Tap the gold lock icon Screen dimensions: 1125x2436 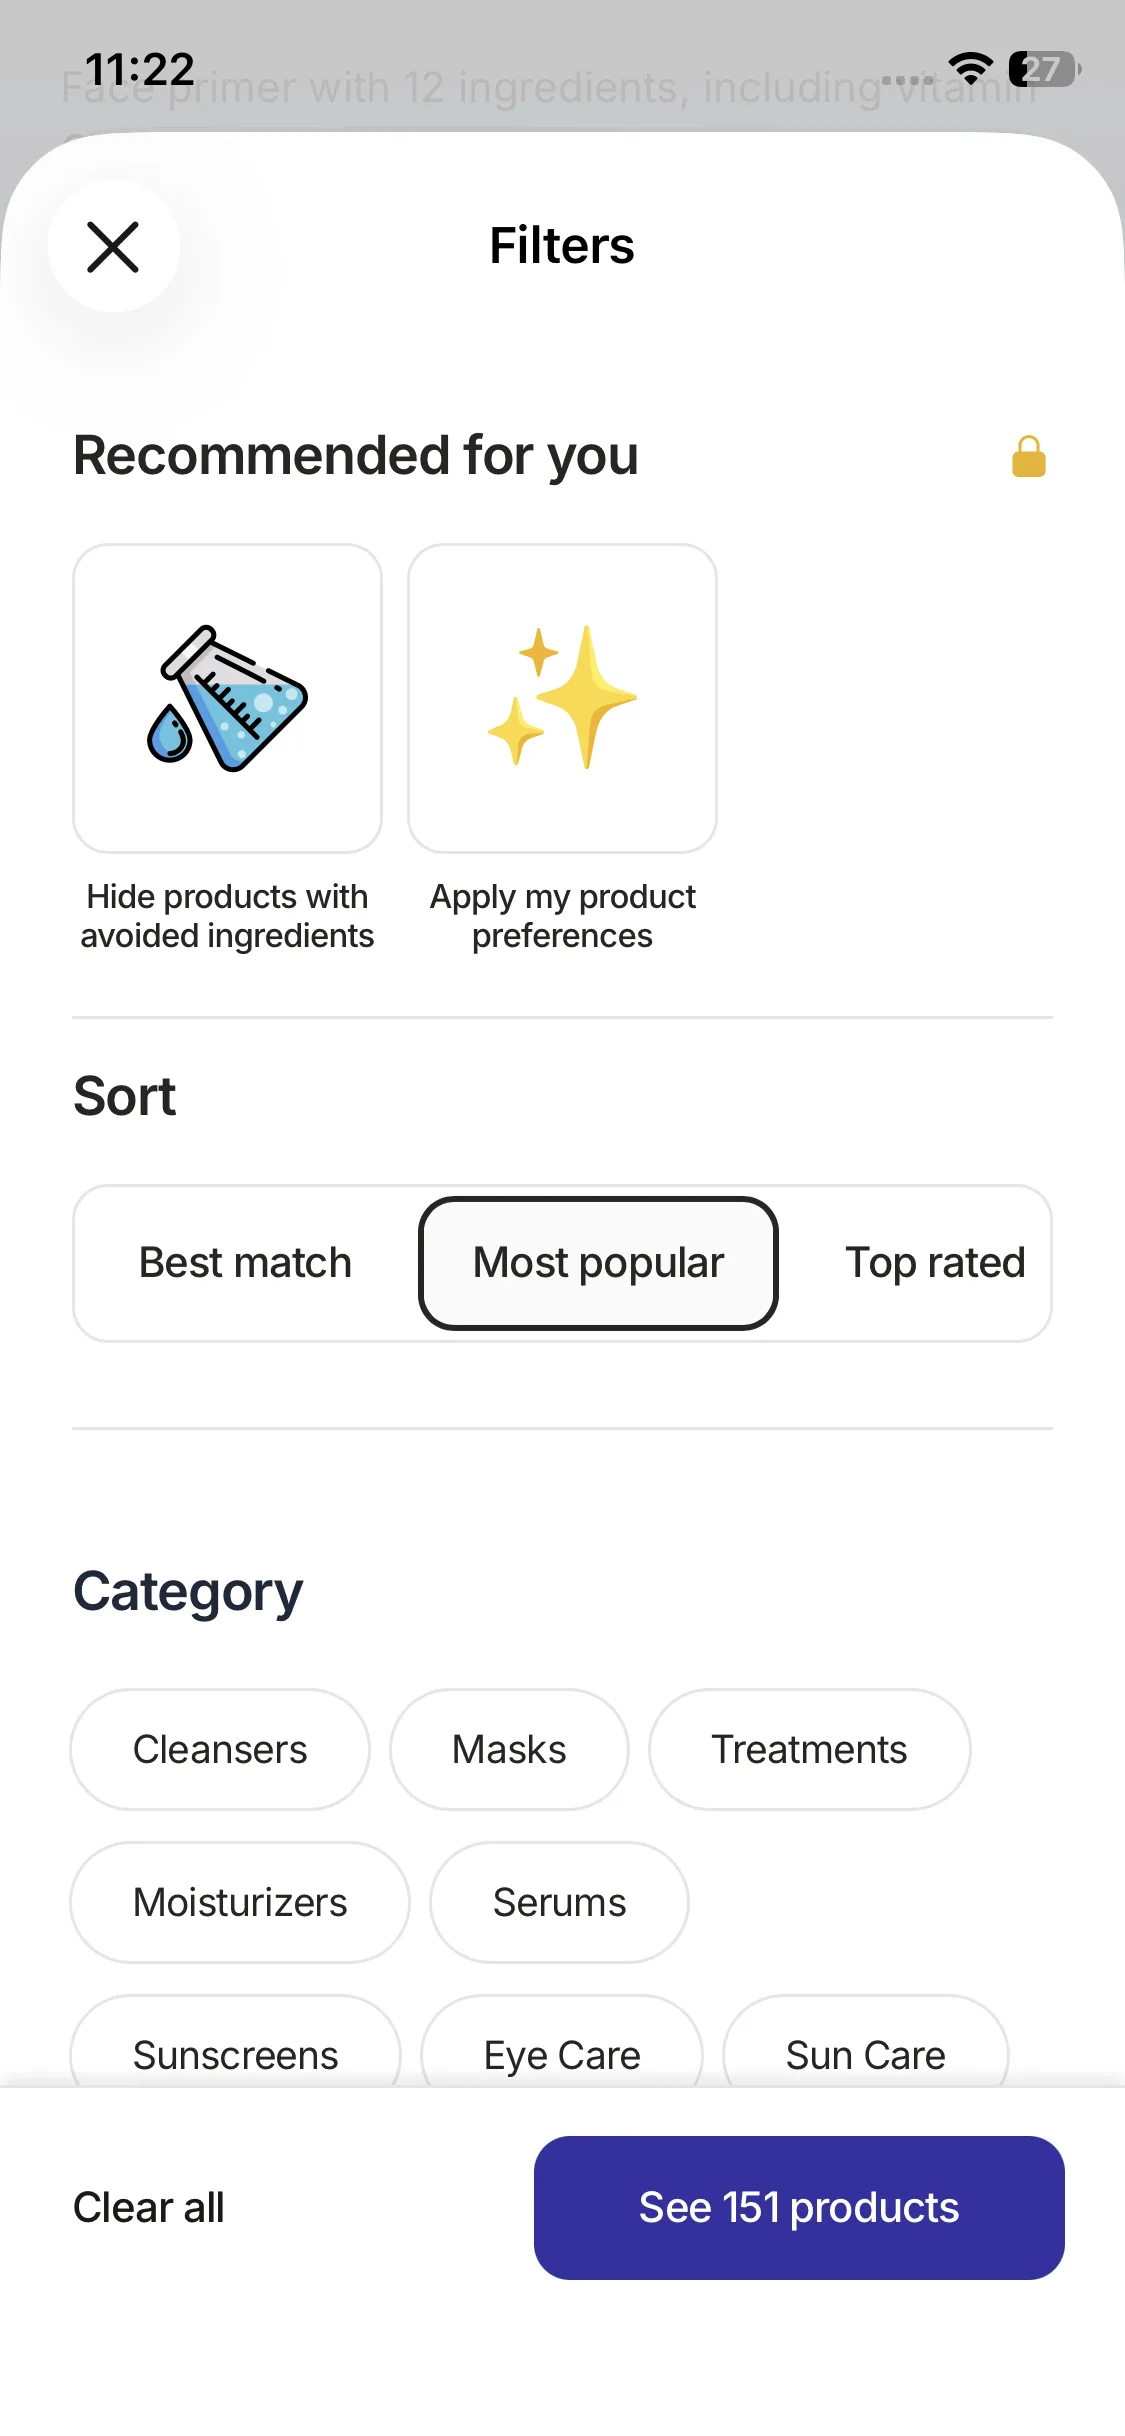click(1028, 457)
